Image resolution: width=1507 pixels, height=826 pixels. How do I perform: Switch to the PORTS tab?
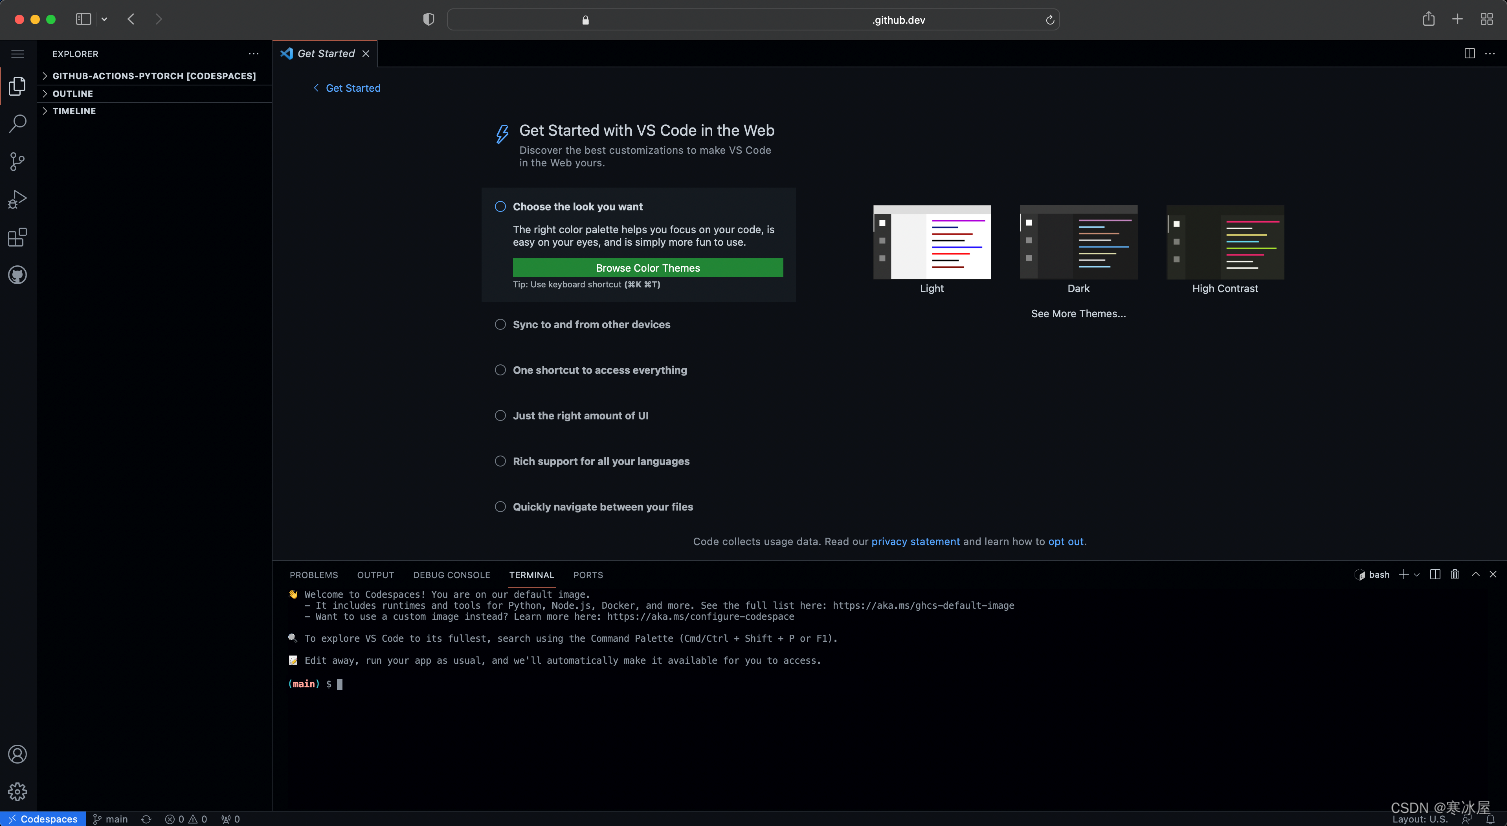pos(588,575)
